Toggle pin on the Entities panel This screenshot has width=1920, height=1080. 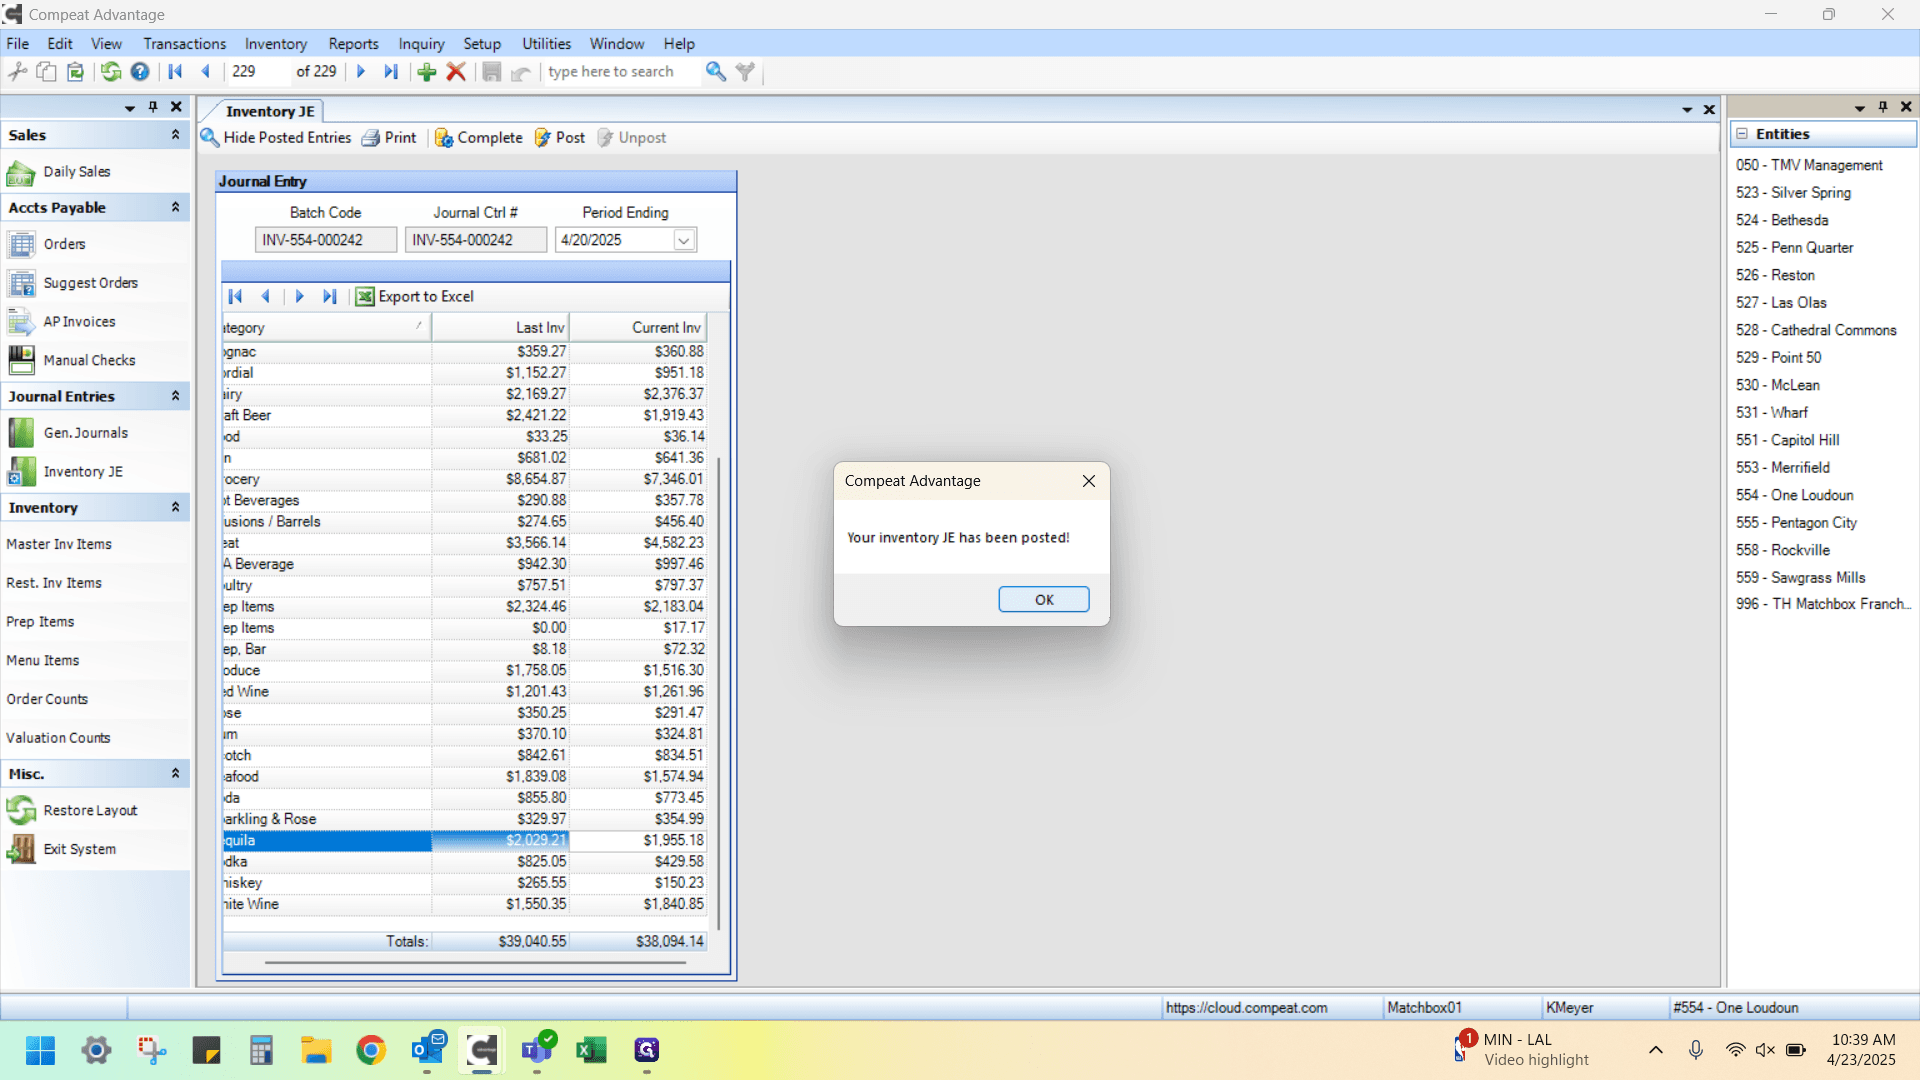pos(1883,107)
